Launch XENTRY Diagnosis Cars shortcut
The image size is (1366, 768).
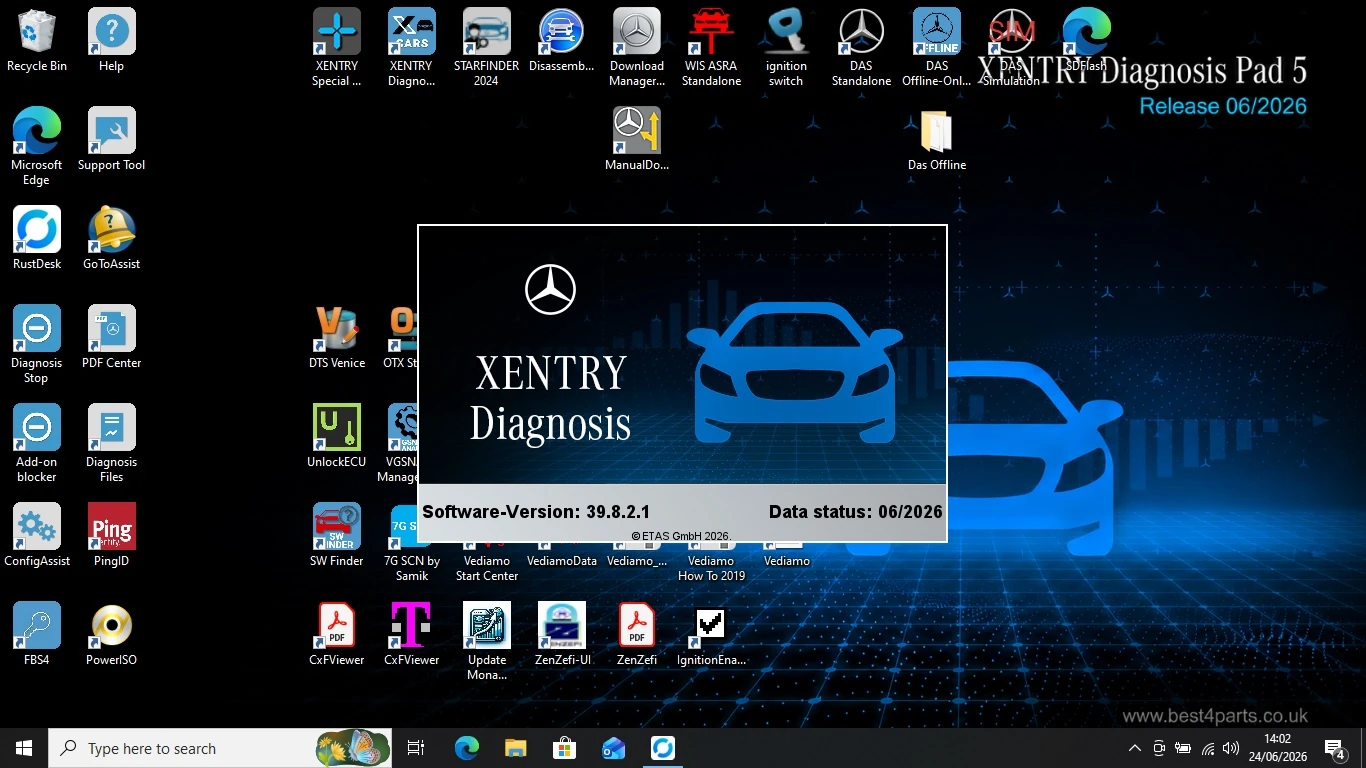click(412, 48)
